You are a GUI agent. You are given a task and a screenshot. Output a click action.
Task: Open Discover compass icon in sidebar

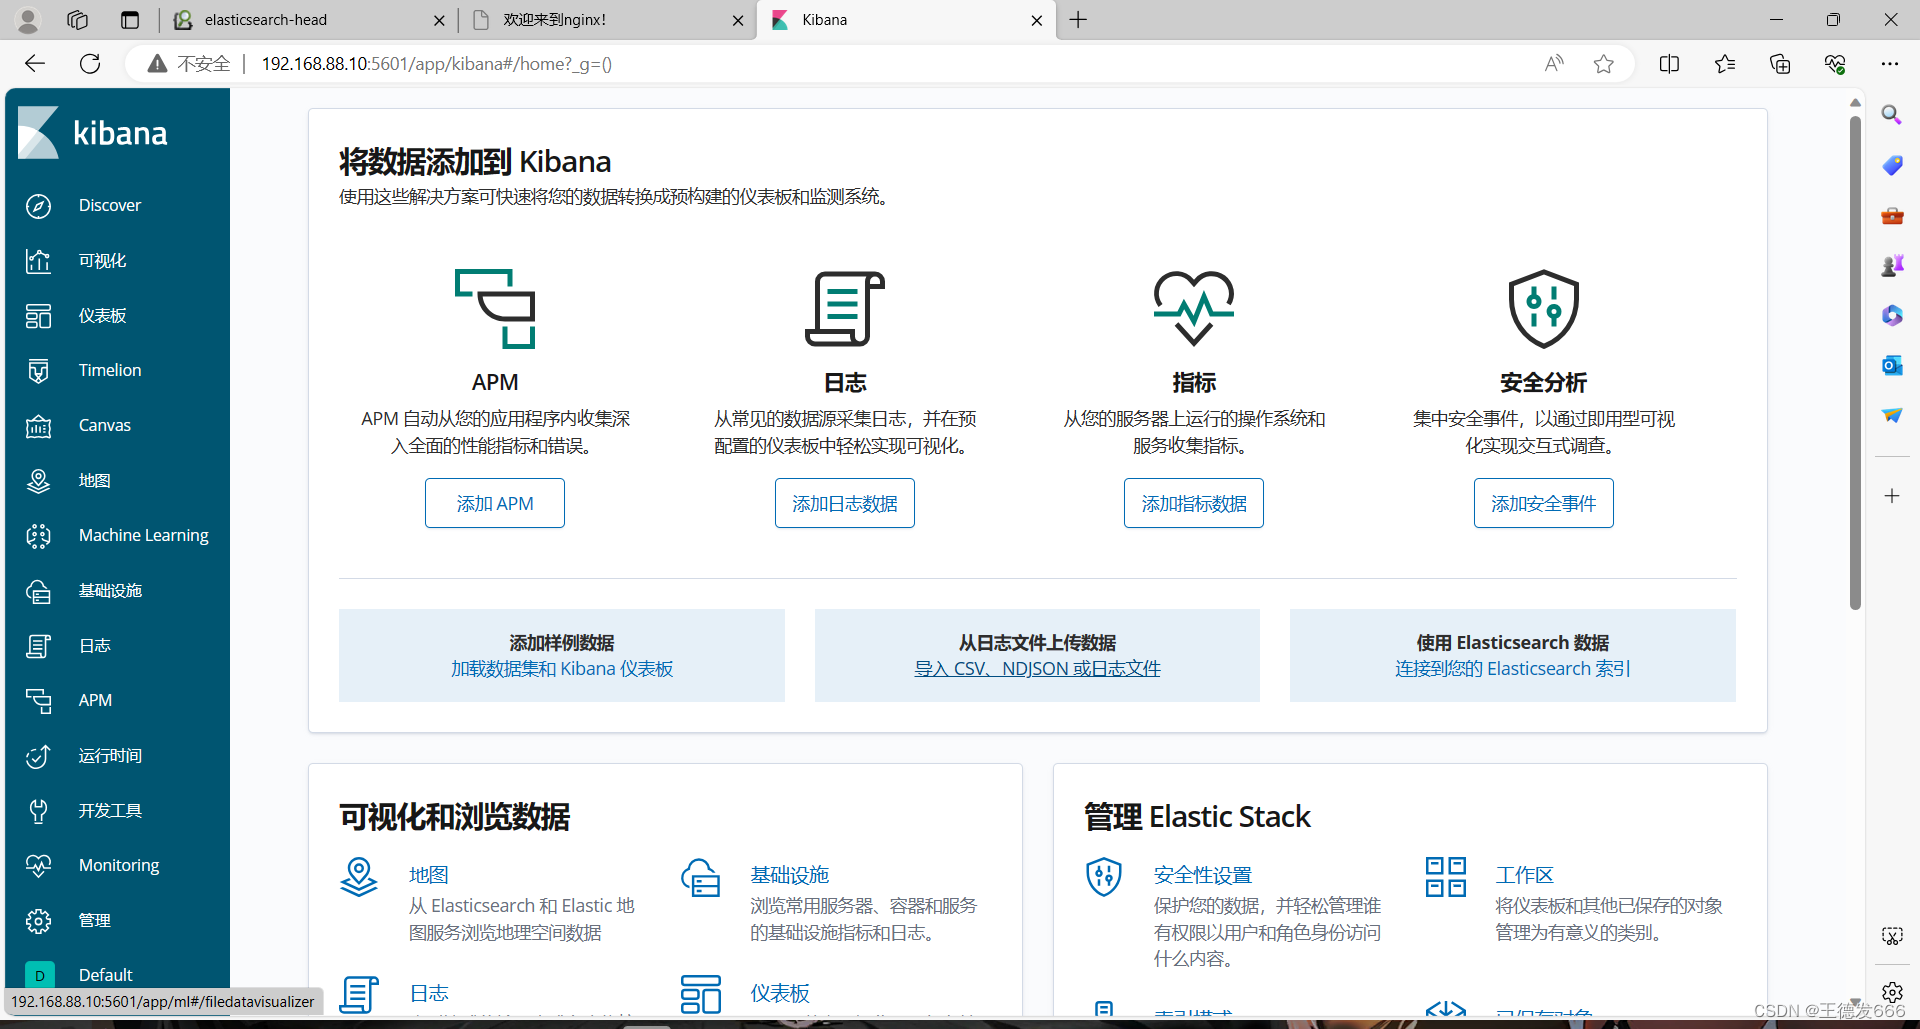tap(38, 206)
